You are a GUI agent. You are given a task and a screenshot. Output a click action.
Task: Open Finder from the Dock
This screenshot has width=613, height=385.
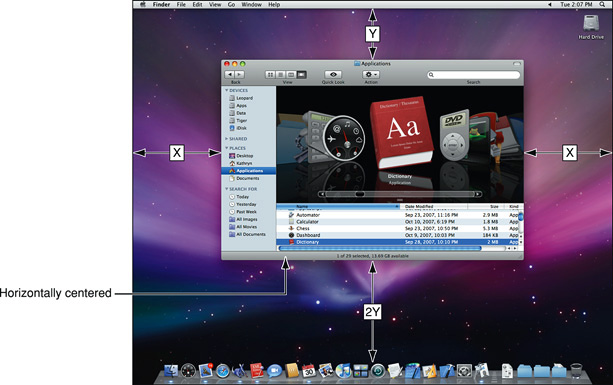(x=170, y=370)
